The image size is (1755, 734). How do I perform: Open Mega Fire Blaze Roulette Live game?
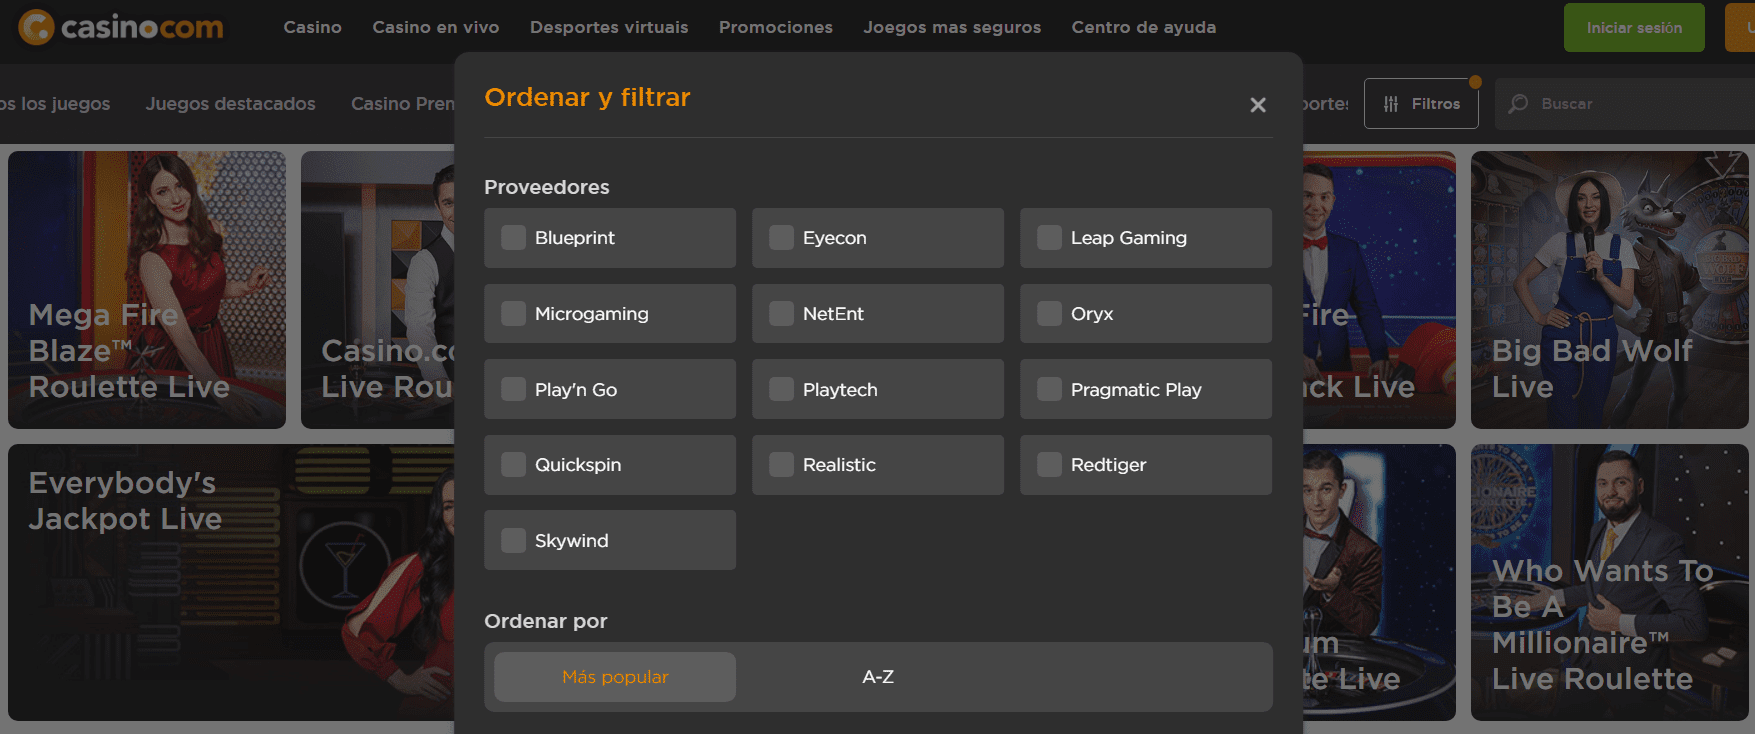(147, 290)
